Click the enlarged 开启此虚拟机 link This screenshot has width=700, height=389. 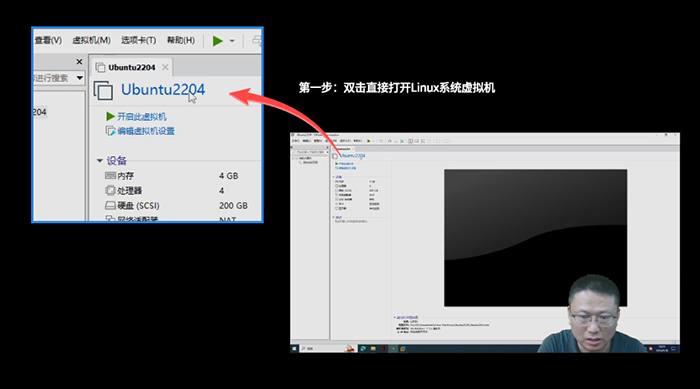136,117
